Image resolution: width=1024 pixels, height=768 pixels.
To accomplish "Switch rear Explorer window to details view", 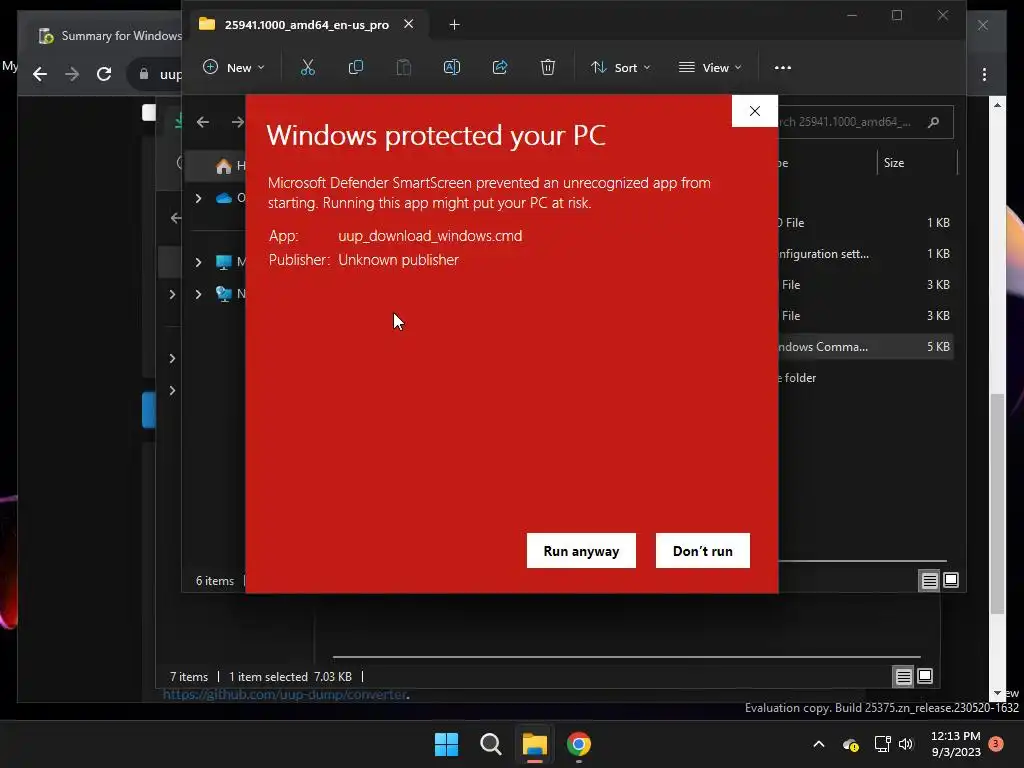I will click(903, 677).
